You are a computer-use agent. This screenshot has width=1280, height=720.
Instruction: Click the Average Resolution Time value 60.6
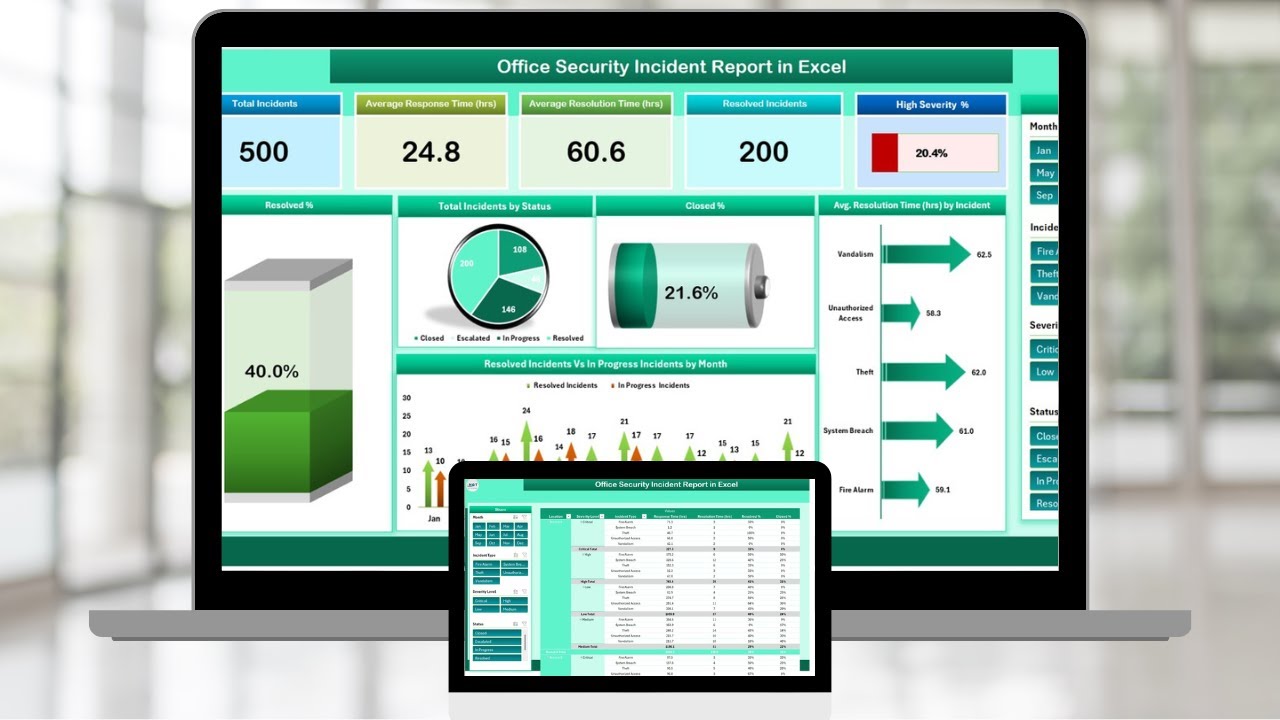pyautogui.click(x=596, y=152)
